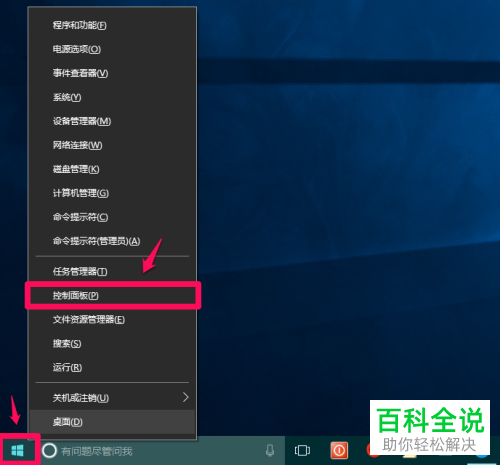This screenshot has width=500, height=465.
Task: Click the microphone icon in search box
Action: [270, 451]
